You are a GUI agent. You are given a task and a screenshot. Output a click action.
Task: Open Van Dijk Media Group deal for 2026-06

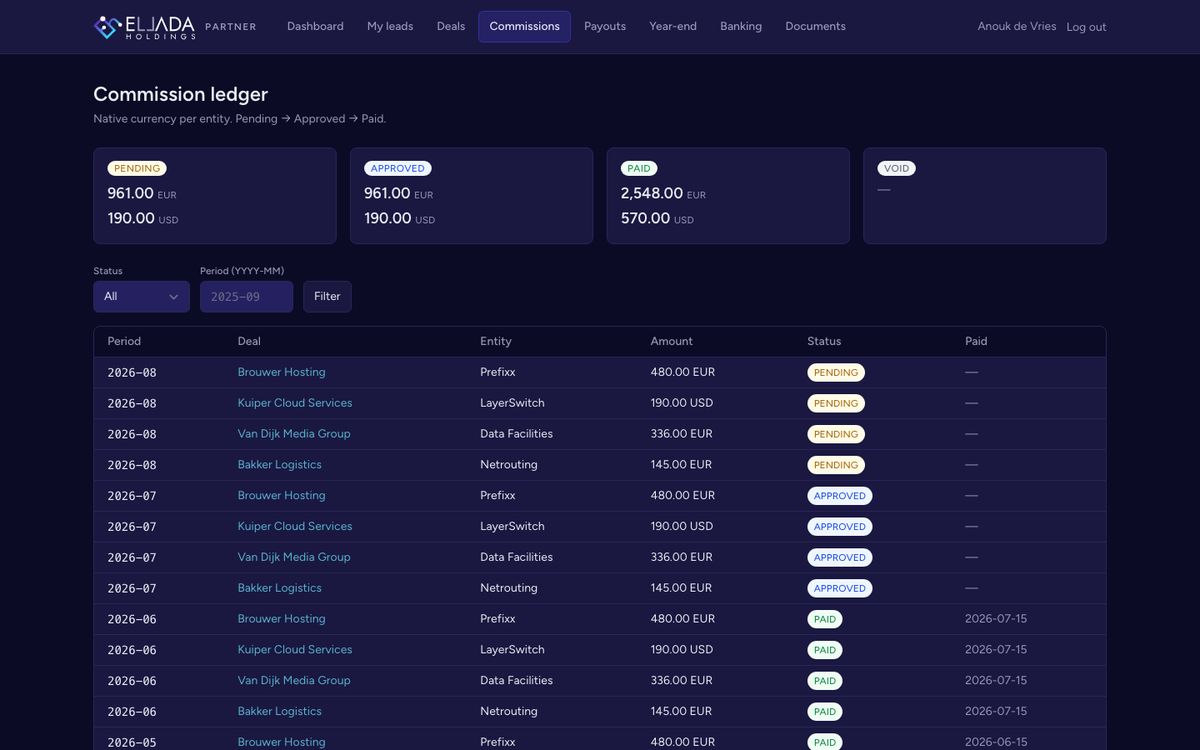pos(294,681)
